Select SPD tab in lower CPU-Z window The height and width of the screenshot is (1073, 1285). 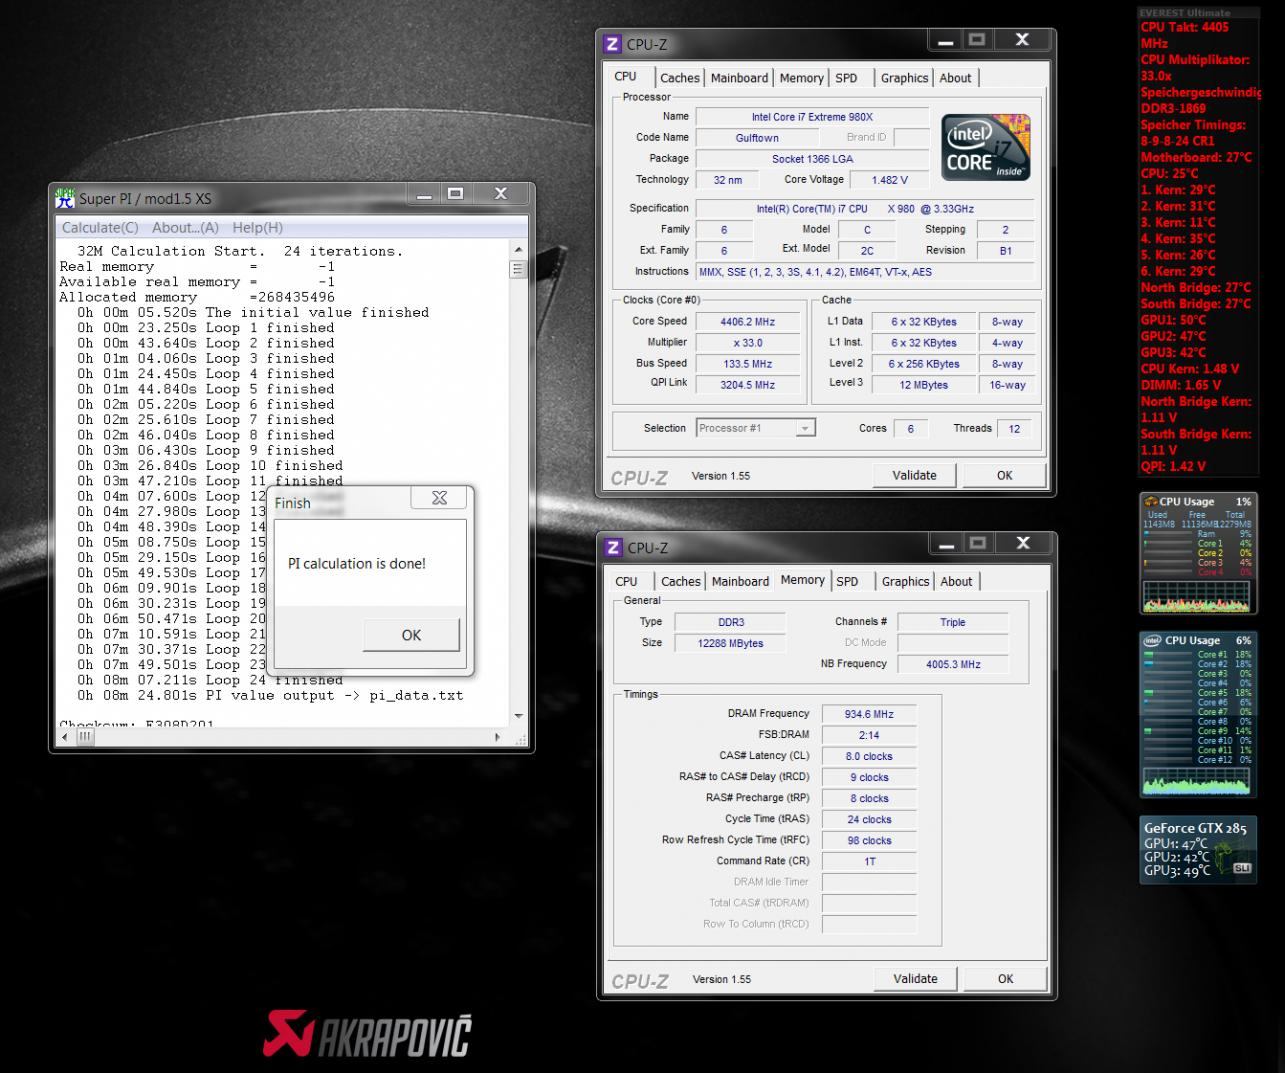(x=847, y=581)
